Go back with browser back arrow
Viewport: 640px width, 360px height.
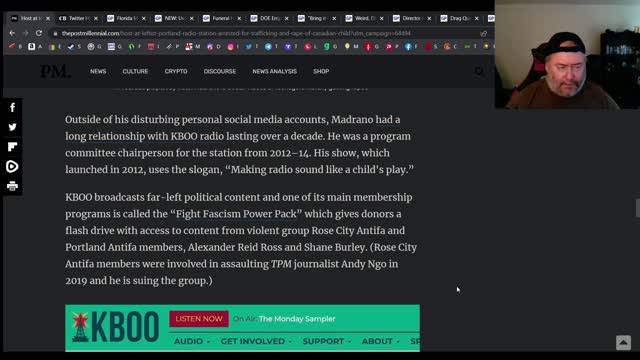click(12, 33)
